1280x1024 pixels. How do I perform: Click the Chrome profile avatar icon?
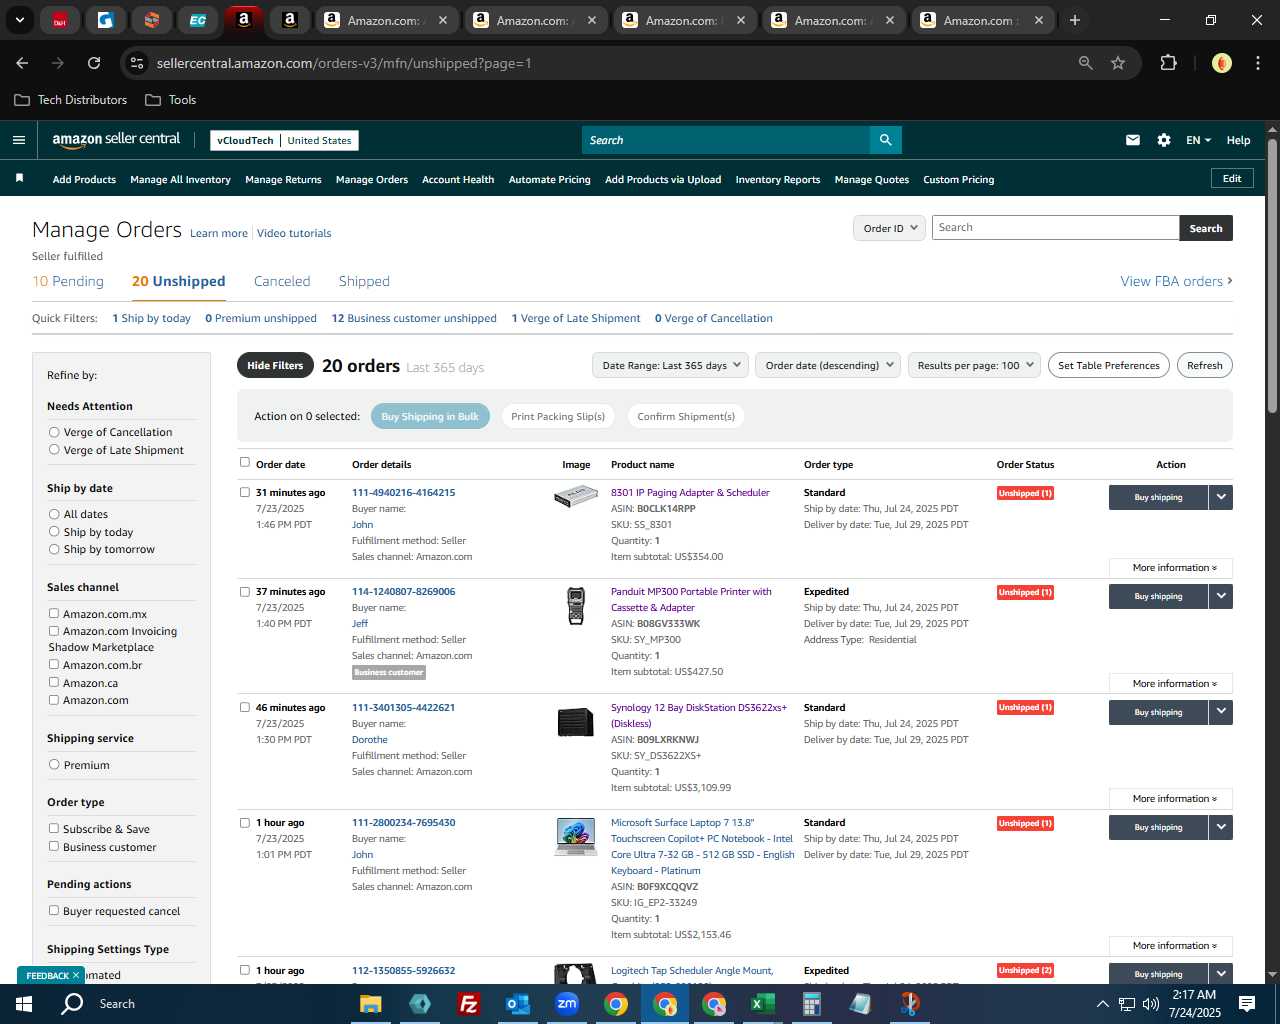[1222, 63]
